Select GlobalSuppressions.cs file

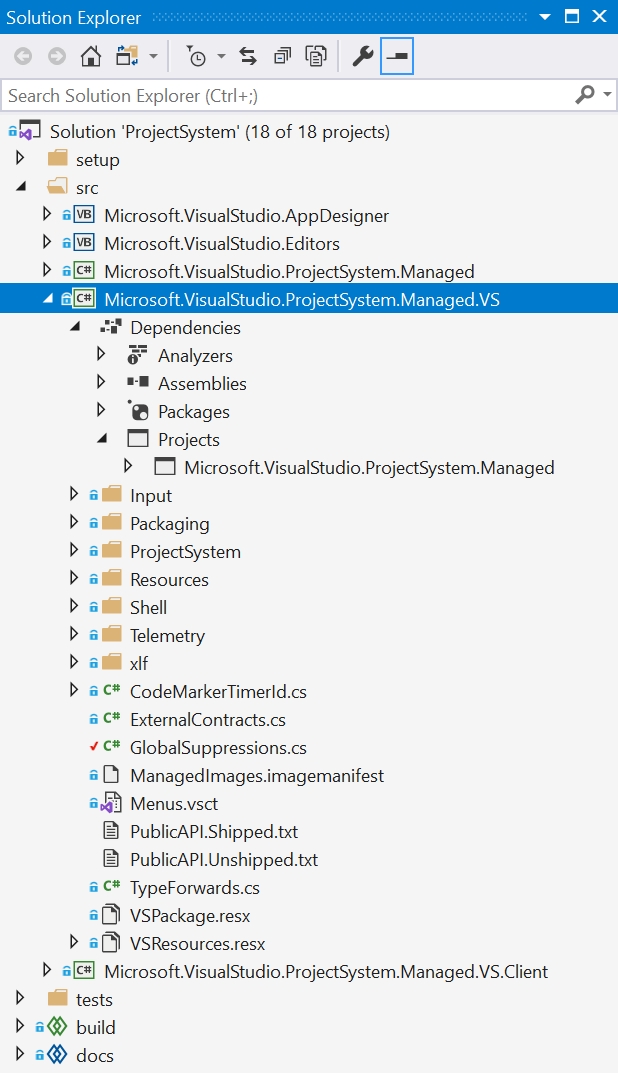click(x=218, y=747)
